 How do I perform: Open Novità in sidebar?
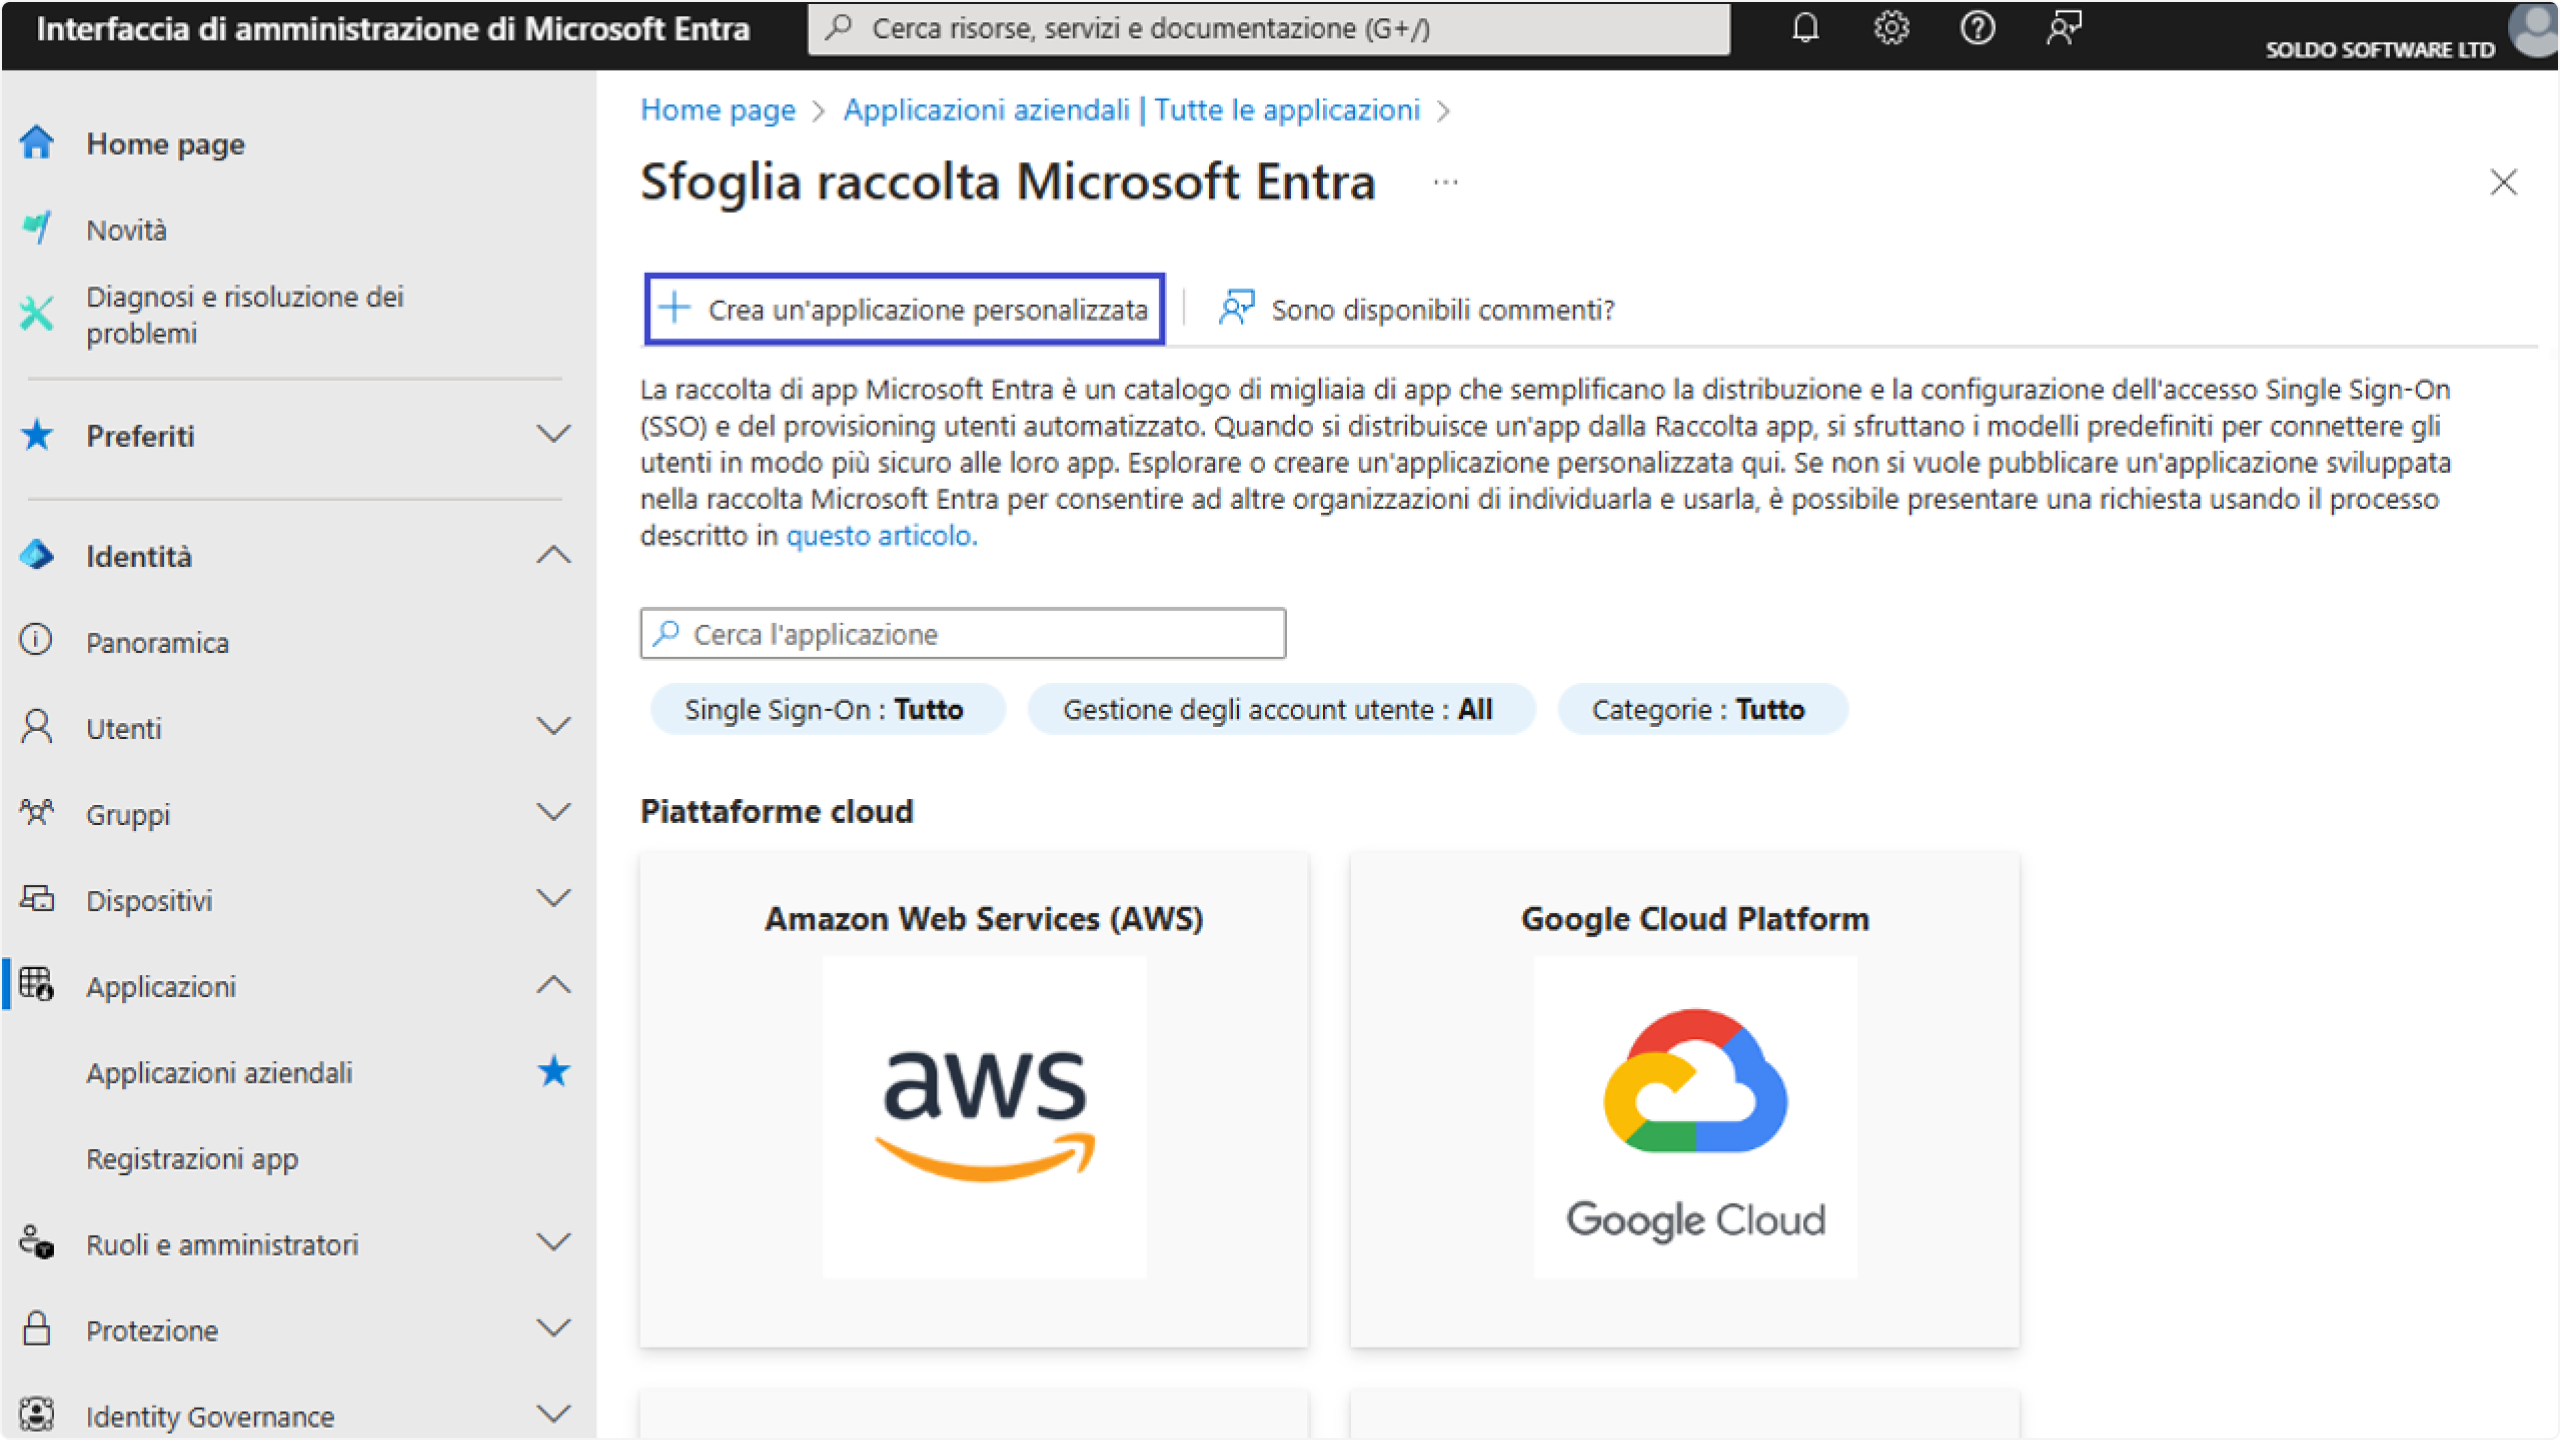[x=126, y=230]
